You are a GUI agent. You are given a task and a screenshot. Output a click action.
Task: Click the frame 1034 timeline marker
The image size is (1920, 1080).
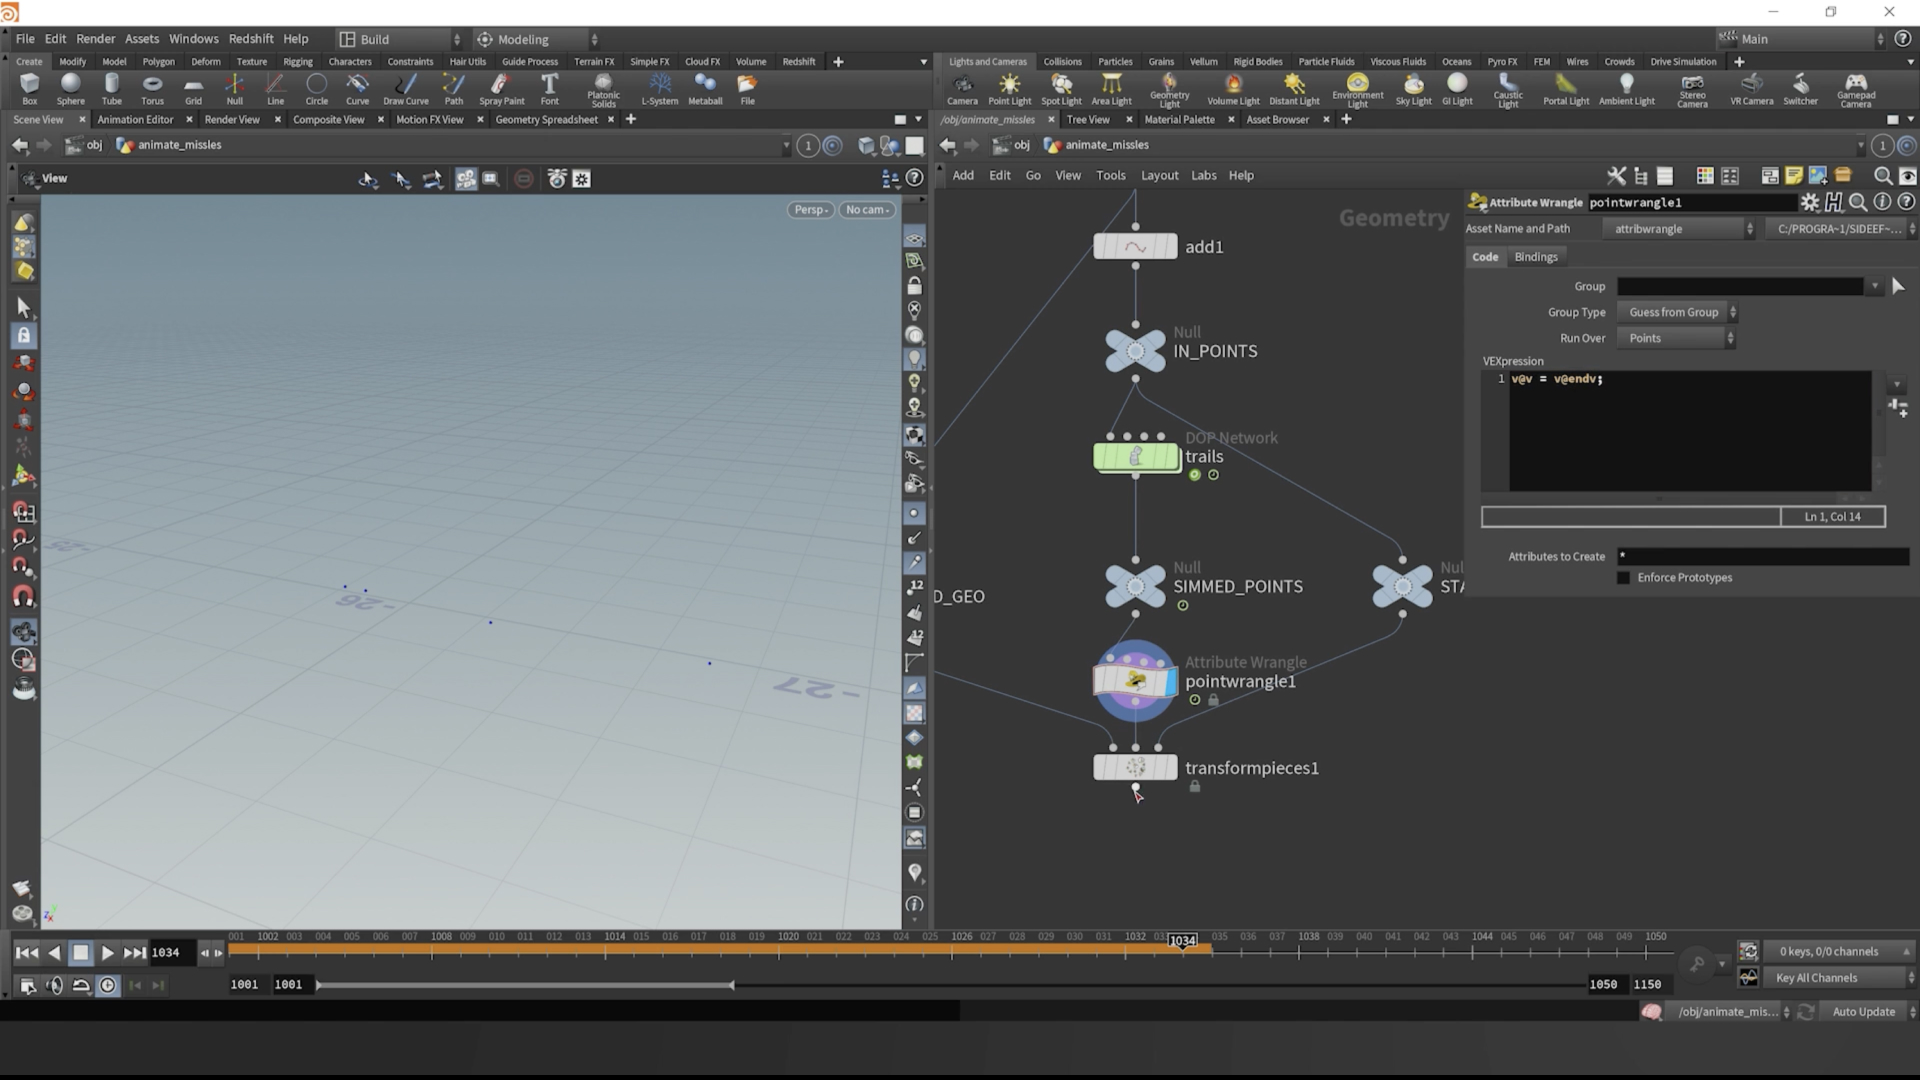(x=1182, y=941)
